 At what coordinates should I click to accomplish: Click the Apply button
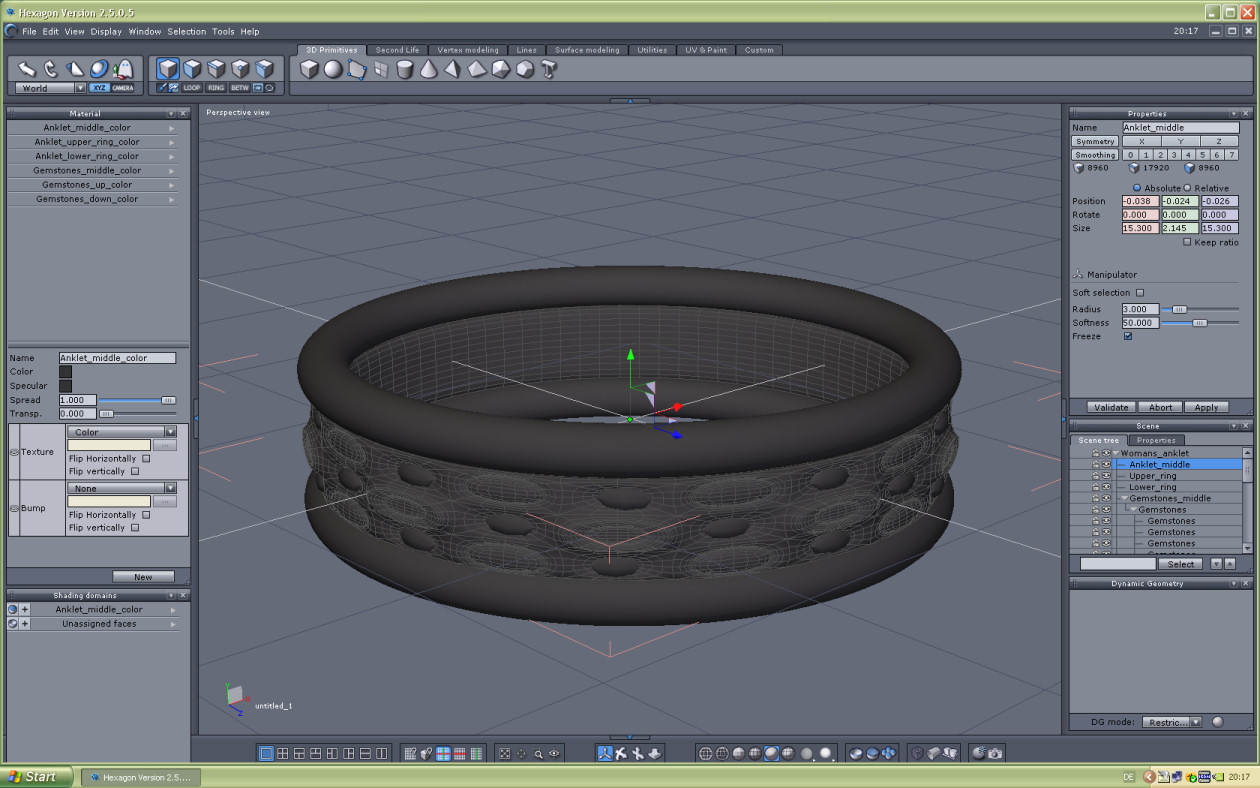1207,407
